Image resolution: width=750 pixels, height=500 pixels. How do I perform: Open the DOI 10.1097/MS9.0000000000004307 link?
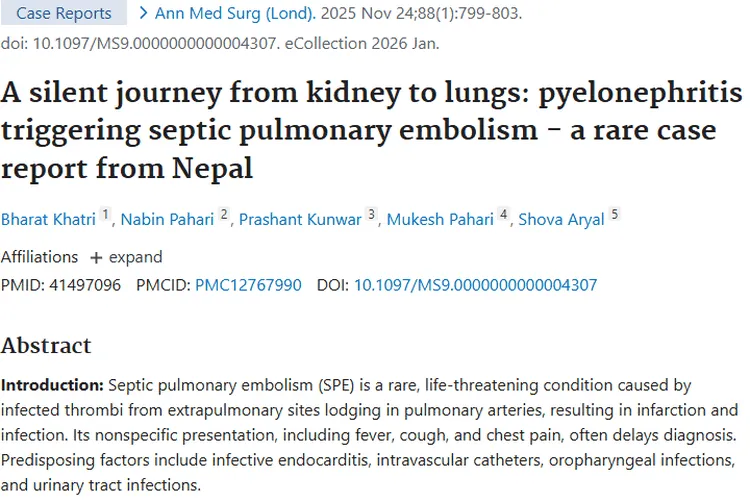tap(475, 285)
